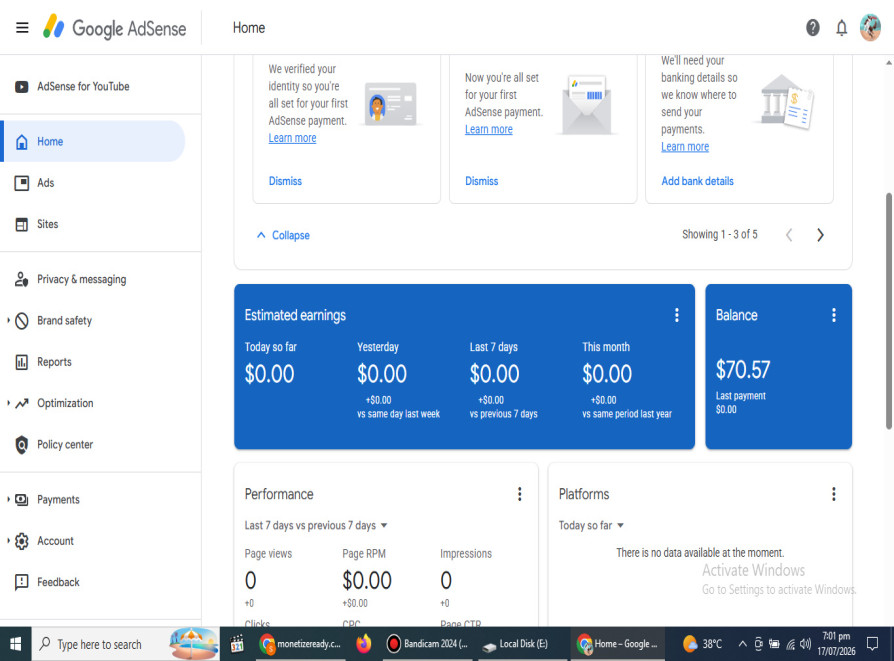Image resolution: width=894 pixels, height=661 pixels.
Task: Open the account profile avatar
Action: click(870, 27)
